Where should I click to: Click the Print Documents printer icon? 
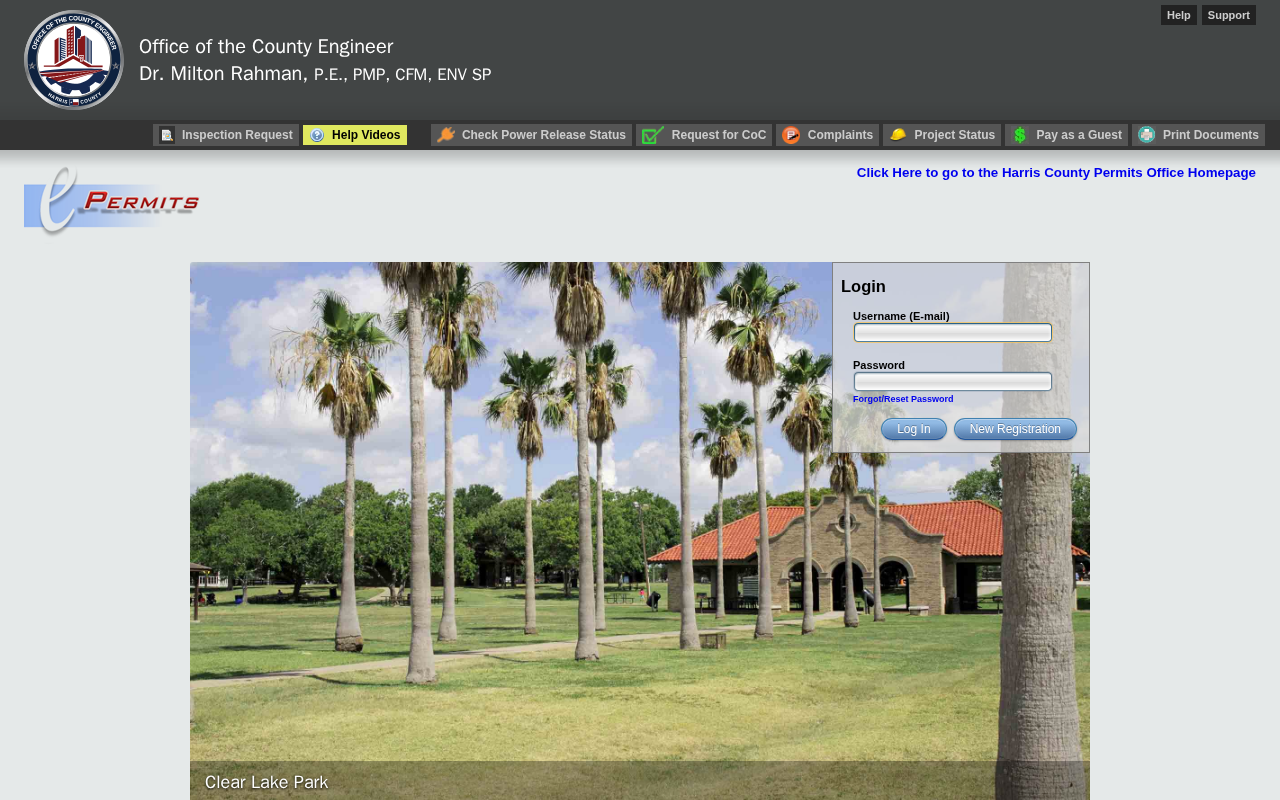pos(1147,135)
